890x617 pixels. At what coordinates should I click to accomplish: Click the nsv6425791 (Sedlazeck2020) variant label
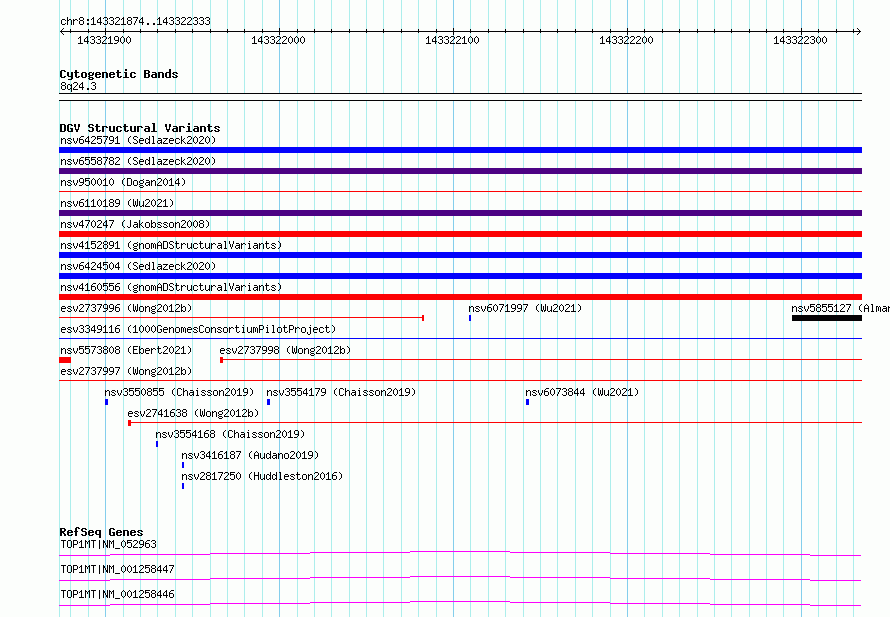[138, 140]
